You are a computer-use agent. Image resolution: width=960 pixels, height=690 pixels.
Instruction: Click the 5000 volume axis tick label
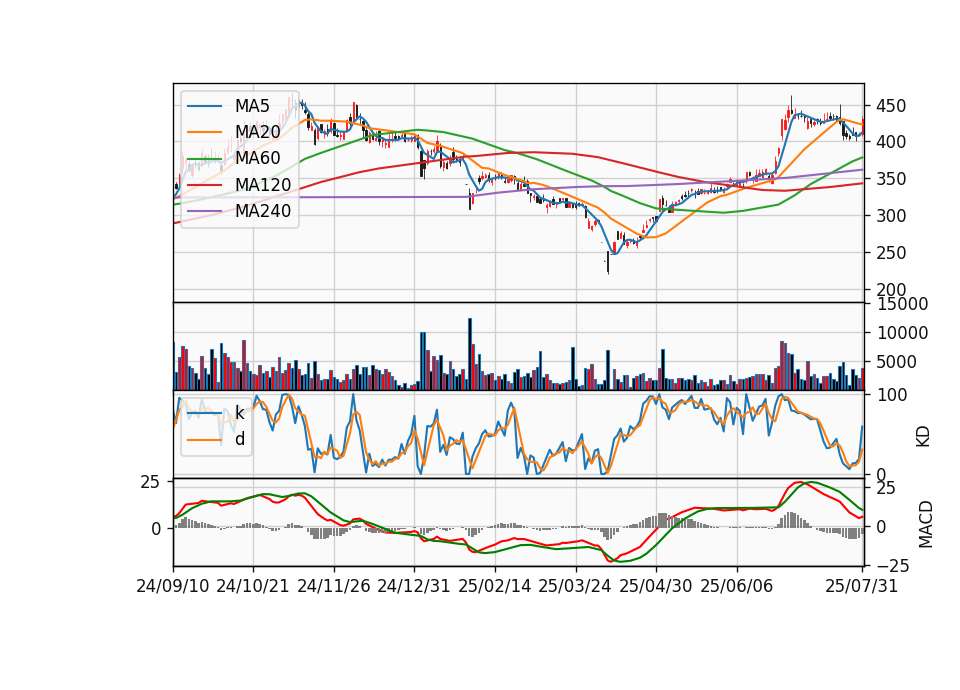pyautogui.click(x=896, y=362)
